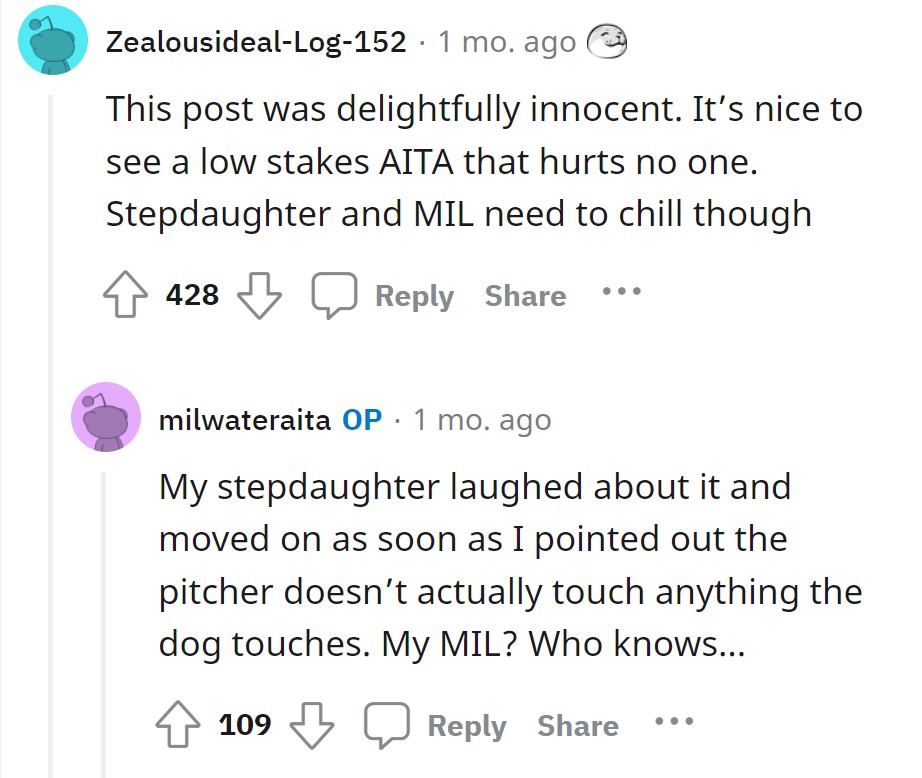Screen dimensions: 922x778
Task: Collapse the top comment thread line
Action: [51, 435]
